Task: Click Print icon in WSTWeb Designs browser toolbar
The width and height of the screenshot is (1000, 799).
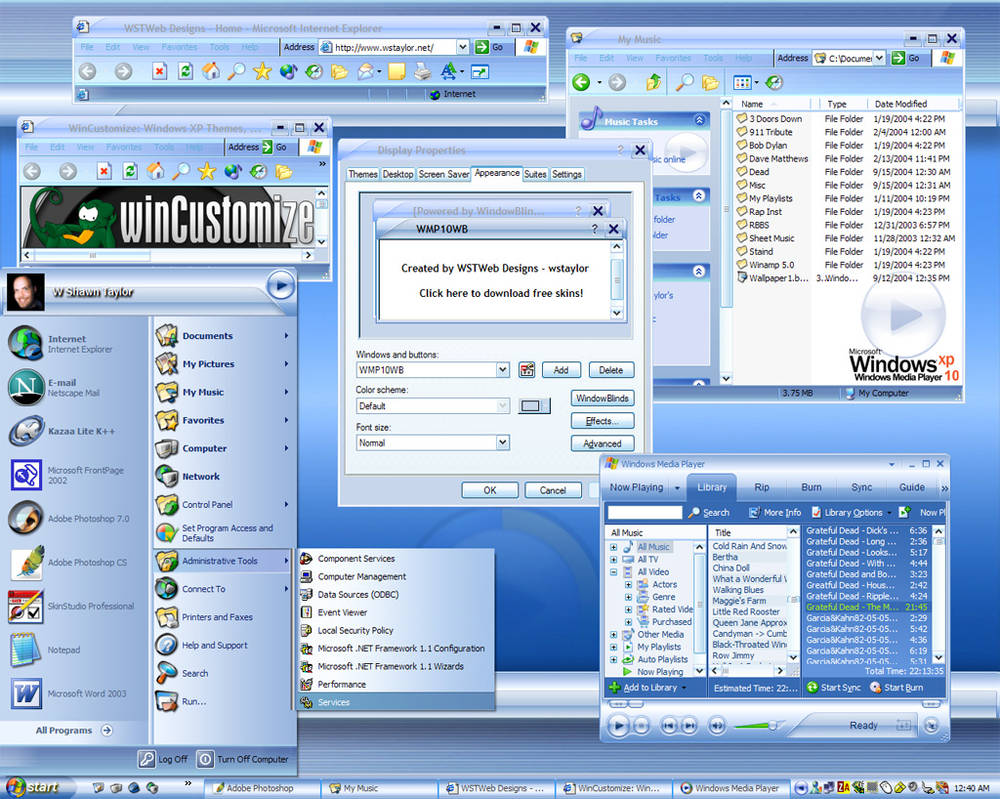Action: pyautogui.click(x=422, y=71)
